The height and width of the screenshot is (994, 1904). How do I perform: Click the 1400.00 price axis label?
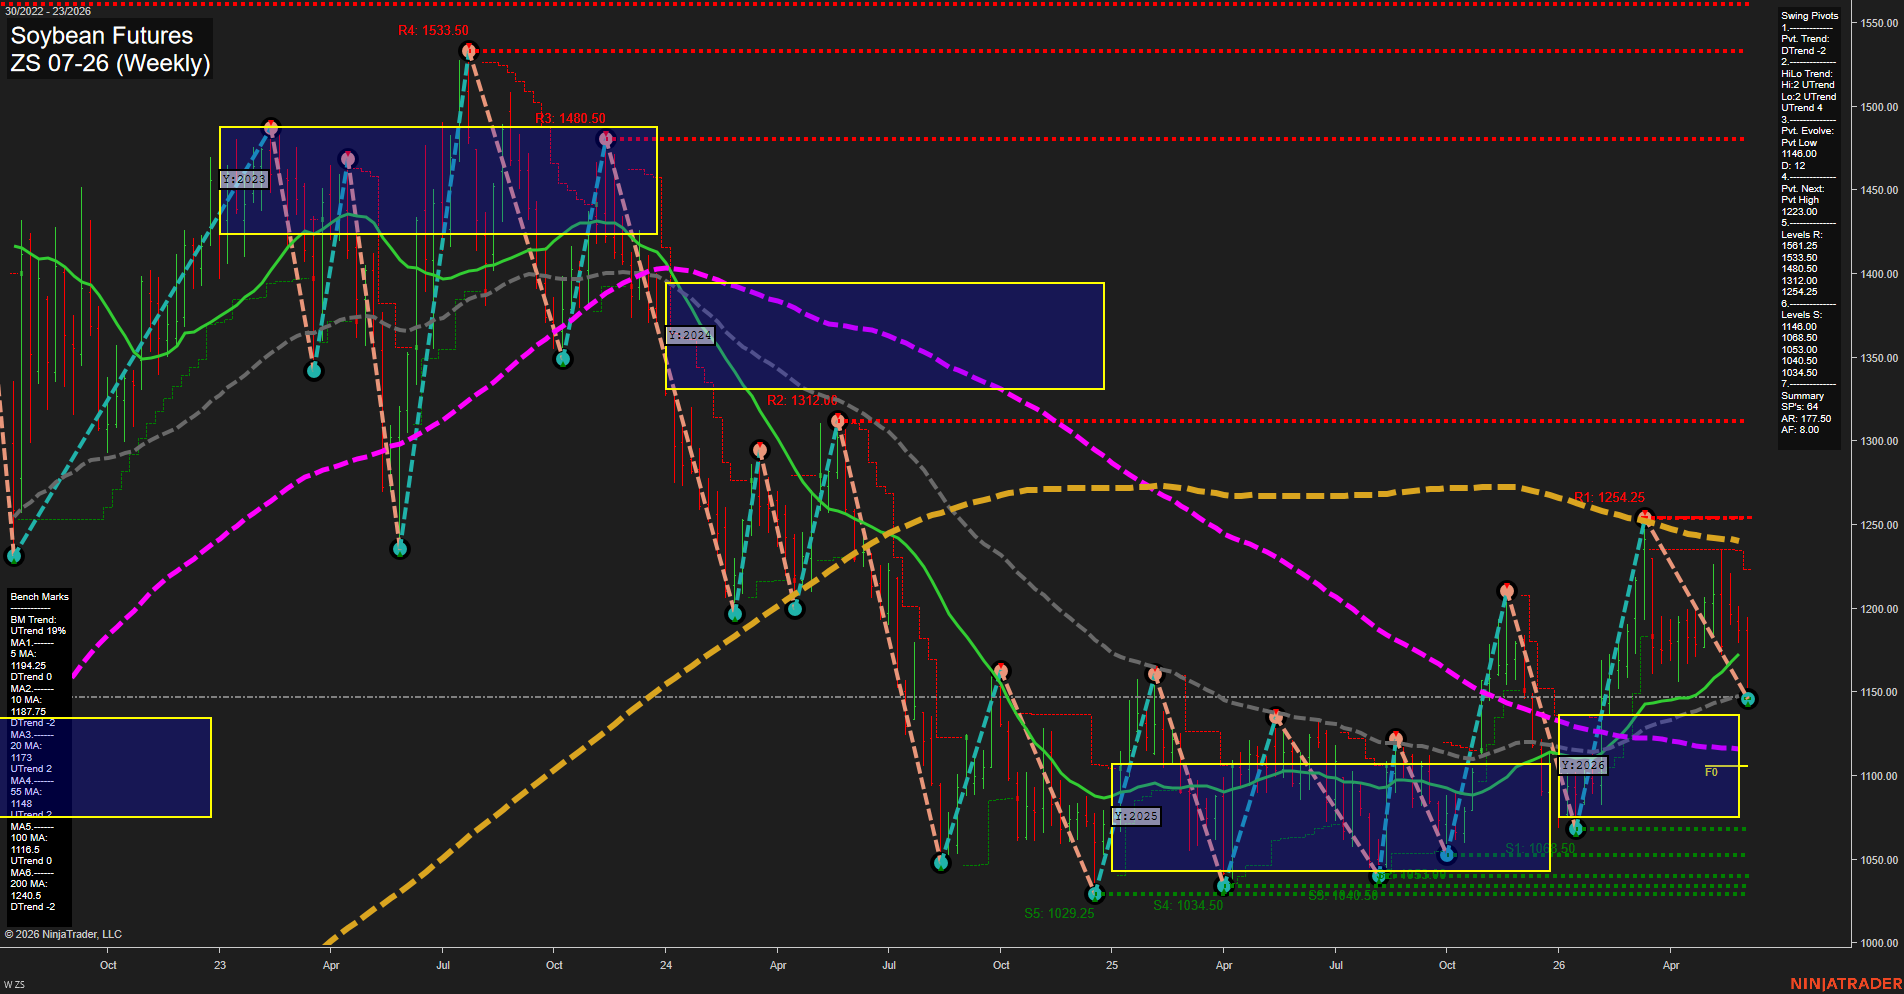tap(1879, 274)
